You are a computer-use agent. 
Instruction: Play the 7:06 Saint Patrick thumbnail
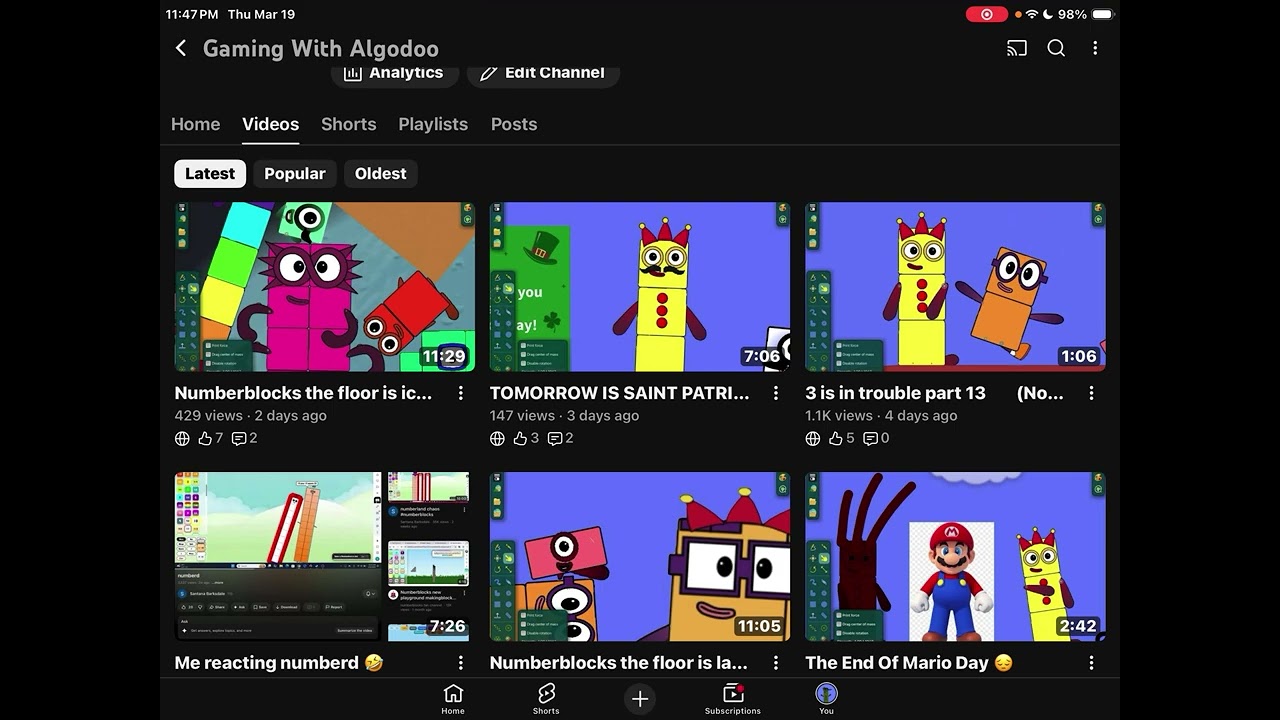(x=640, y=287)
